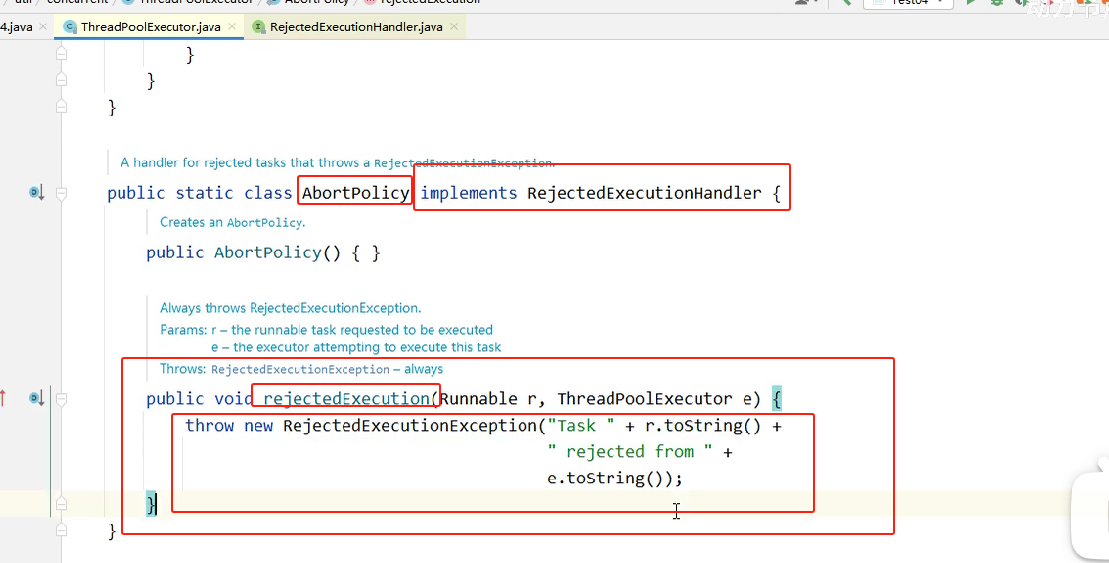Close the ThreadPoolExecutor.java tab
This screenshot has height=563, width=1109.
(234, 27)
